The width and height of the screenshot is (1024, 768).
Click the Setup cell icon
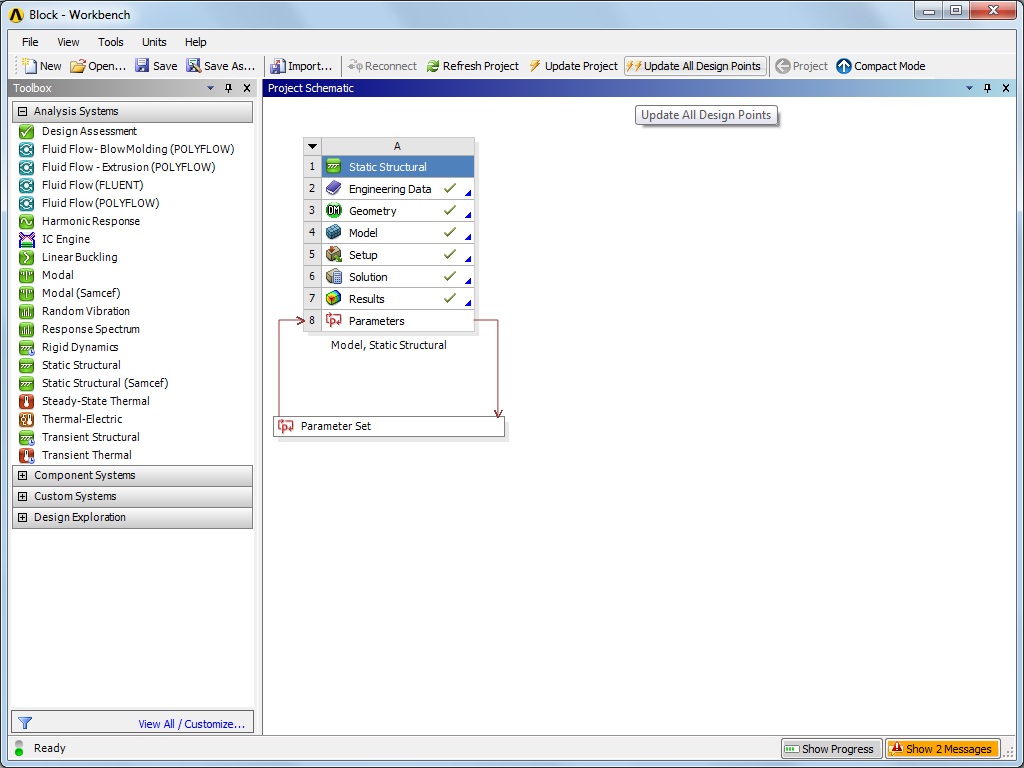[334, 255]
